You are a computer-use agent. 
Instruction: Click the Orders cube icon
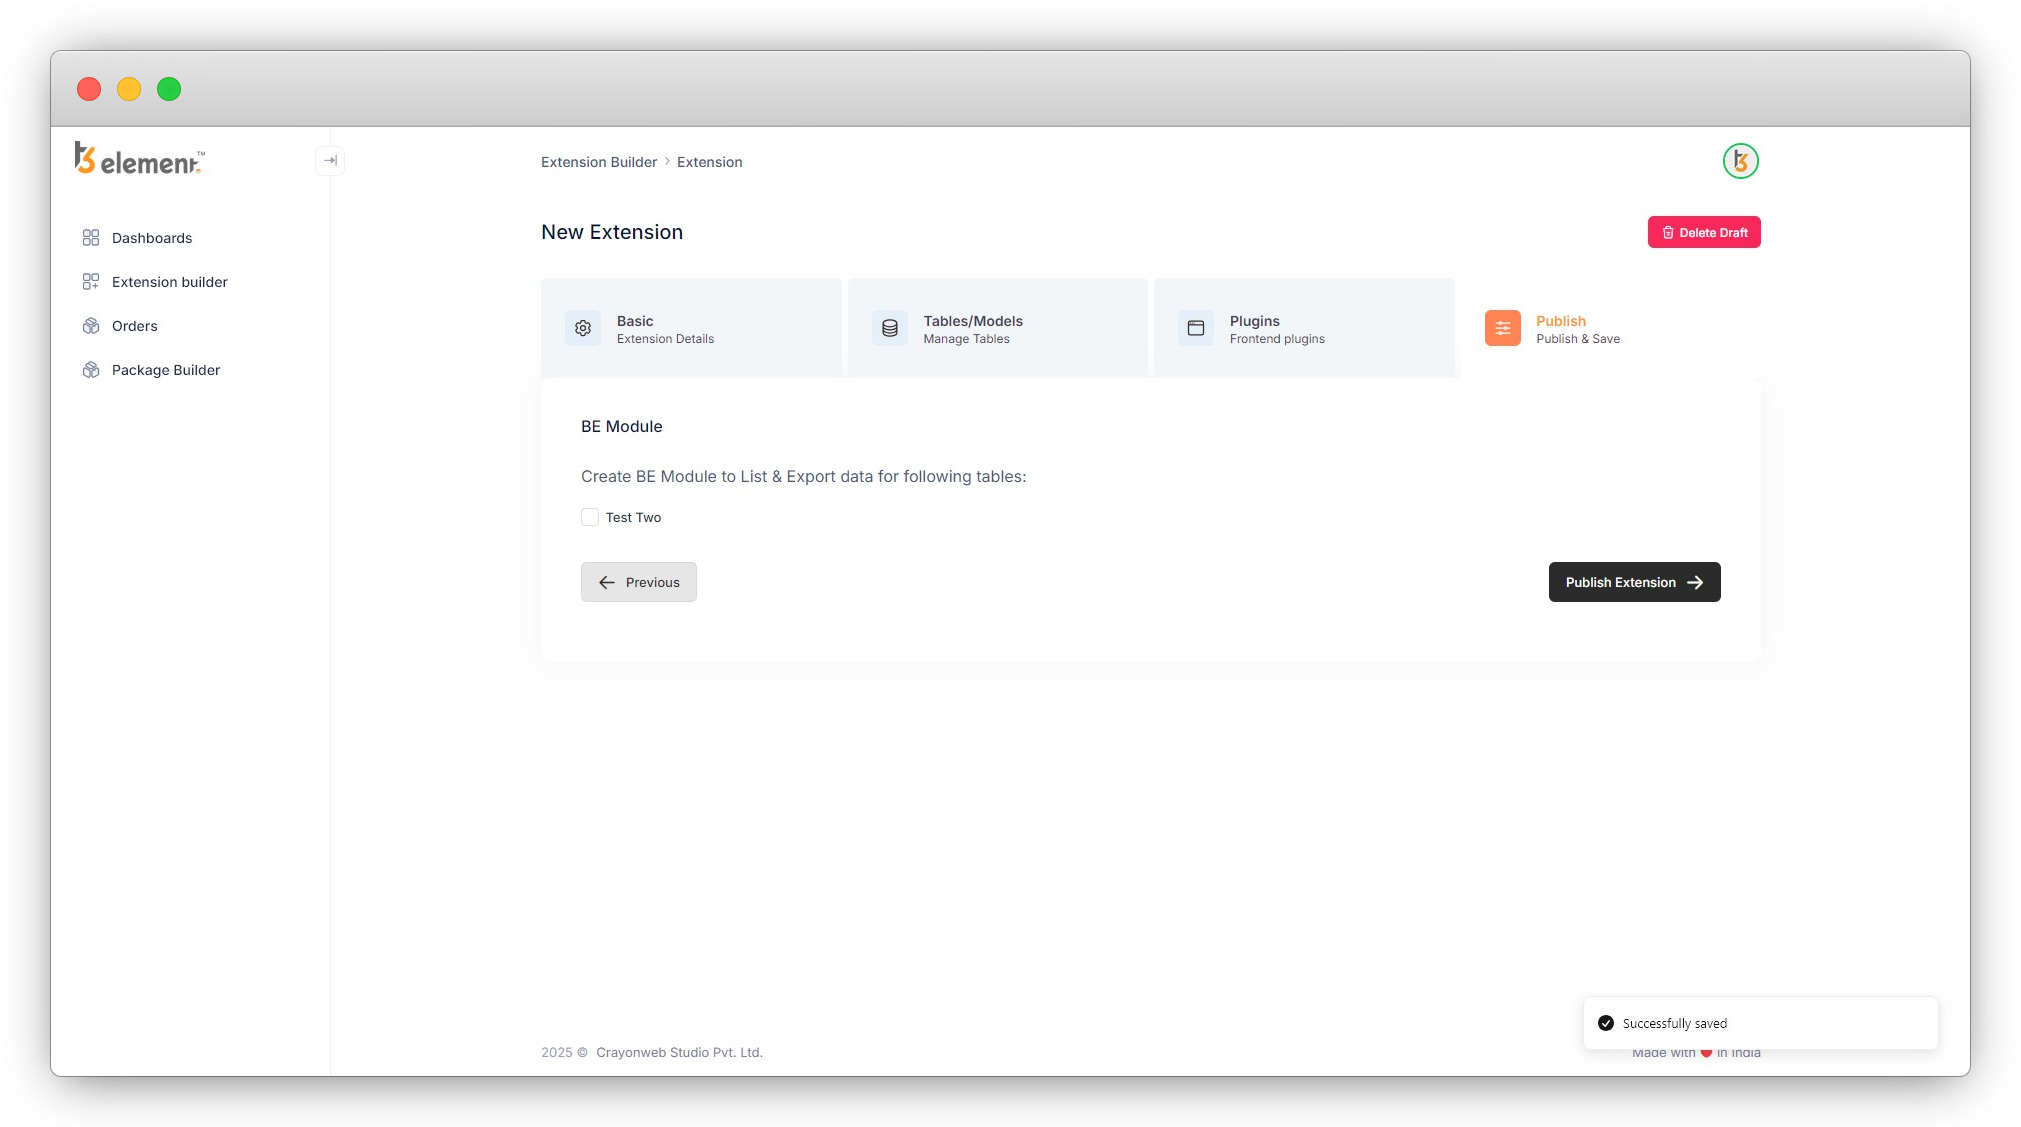point(91,326)
